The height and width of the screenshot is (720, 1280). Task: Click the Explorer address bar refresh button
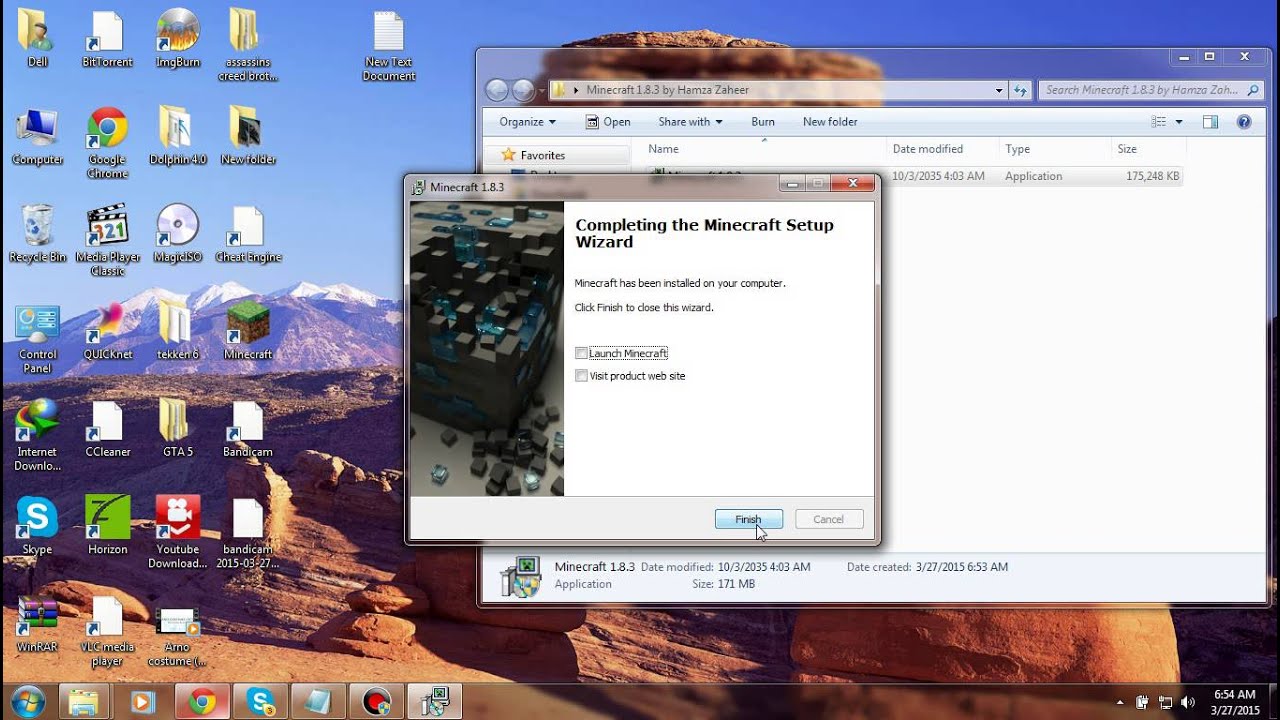tap(1020, 90)
